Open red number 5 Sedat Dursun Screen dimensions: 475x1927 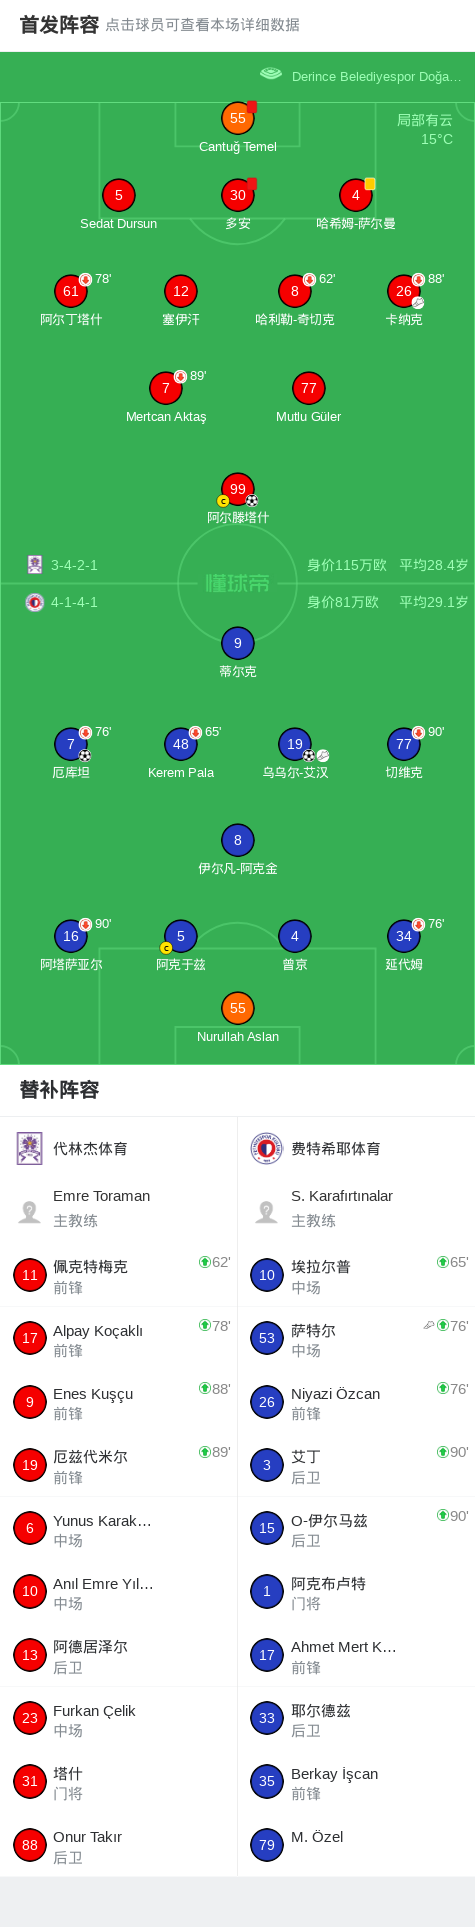tap(119, 195)
